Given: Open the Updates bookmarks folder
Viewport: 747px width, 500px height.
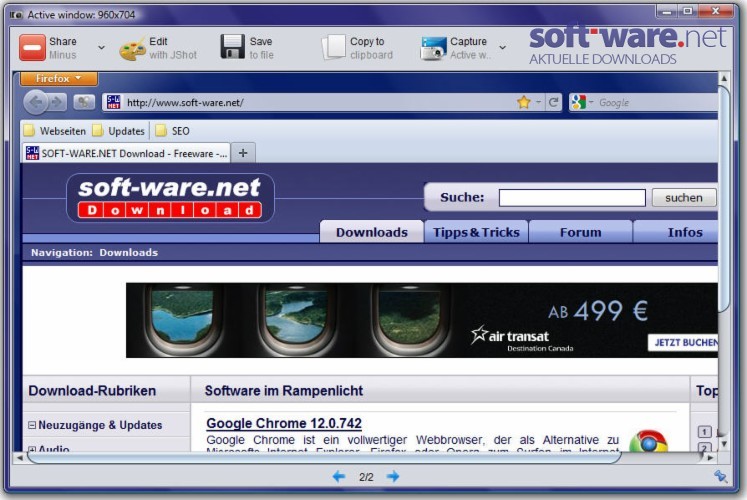Looking at the screenshot, I should coord(119,131).
